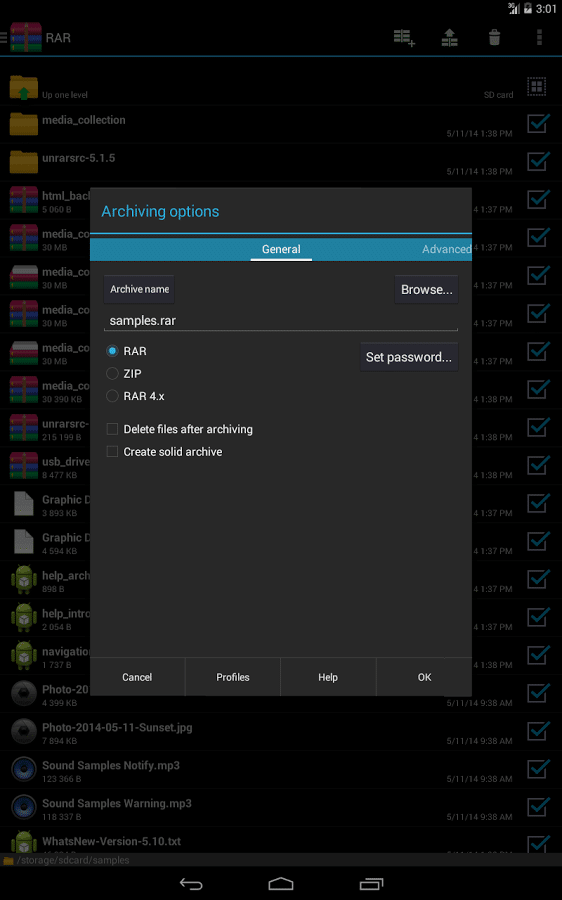The image size is (562, 900).
Task: Select the General tab
Action: [x=281, y=249]
